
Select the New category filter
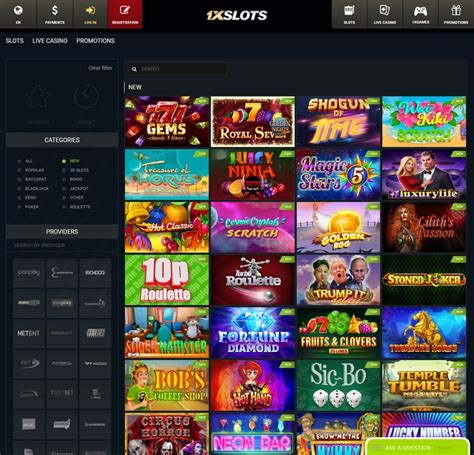71,161
